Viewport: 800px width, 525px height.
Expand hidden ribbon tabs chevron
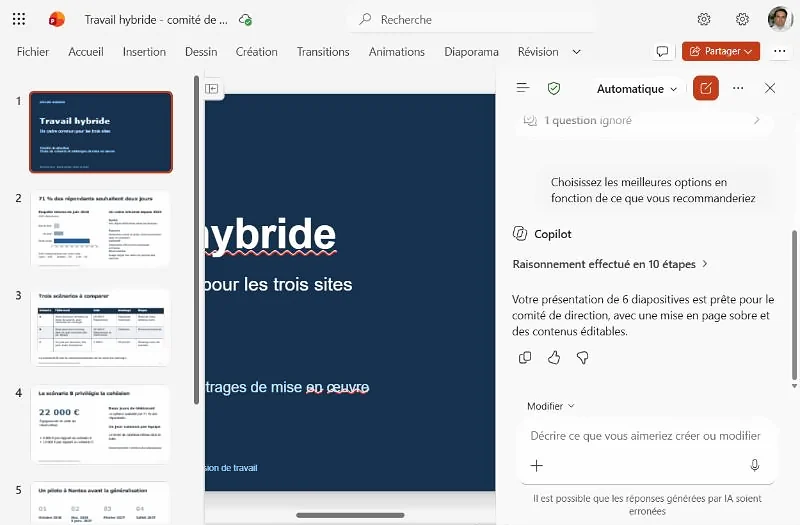coord(577,52)
